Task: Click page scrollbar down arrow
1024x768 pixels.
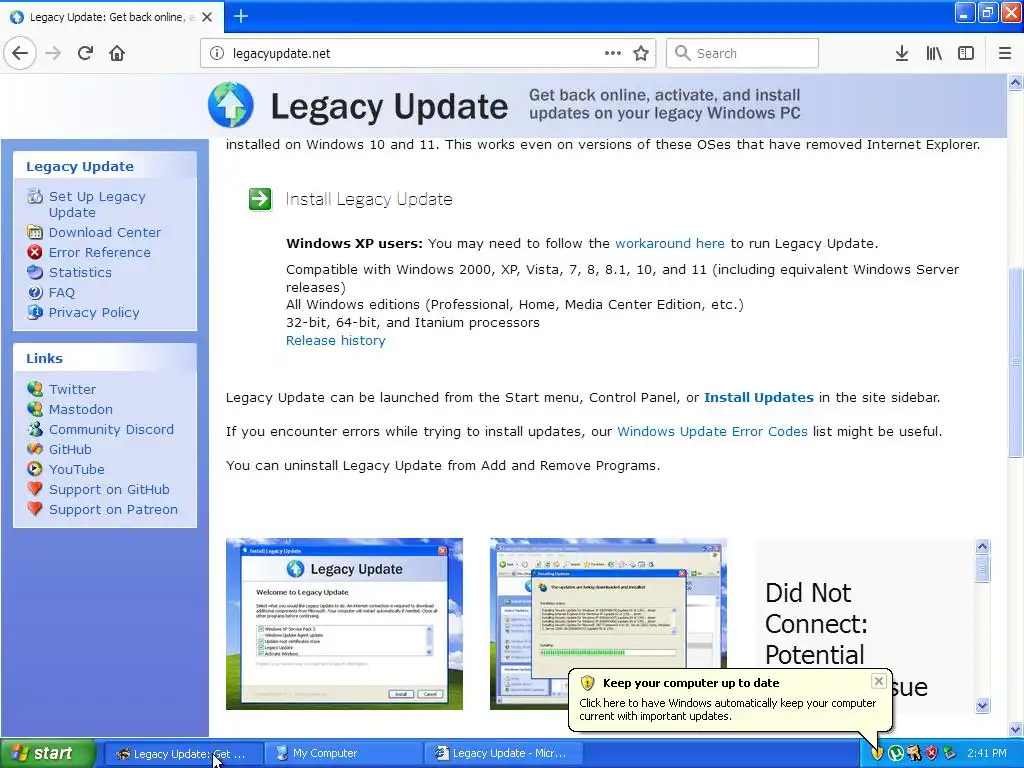Action: [x=1015, y=729]
